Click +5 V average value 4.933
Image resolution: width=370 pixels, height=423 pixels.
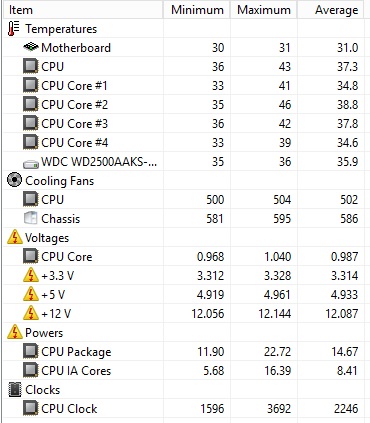point(345,295)
